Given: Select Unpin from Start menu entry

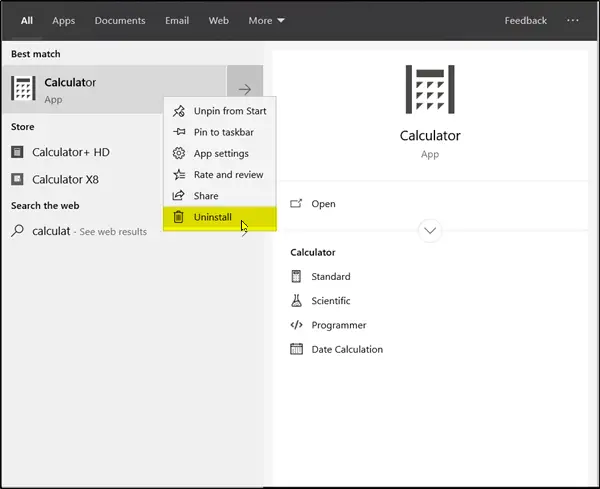Looking at the screenshot, I should coord(229,111).
